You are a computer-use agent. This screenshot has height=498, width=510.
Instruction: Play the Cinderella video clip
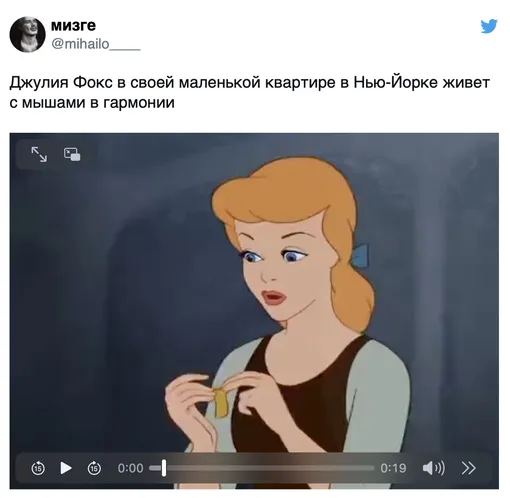(x=66, y=468)
